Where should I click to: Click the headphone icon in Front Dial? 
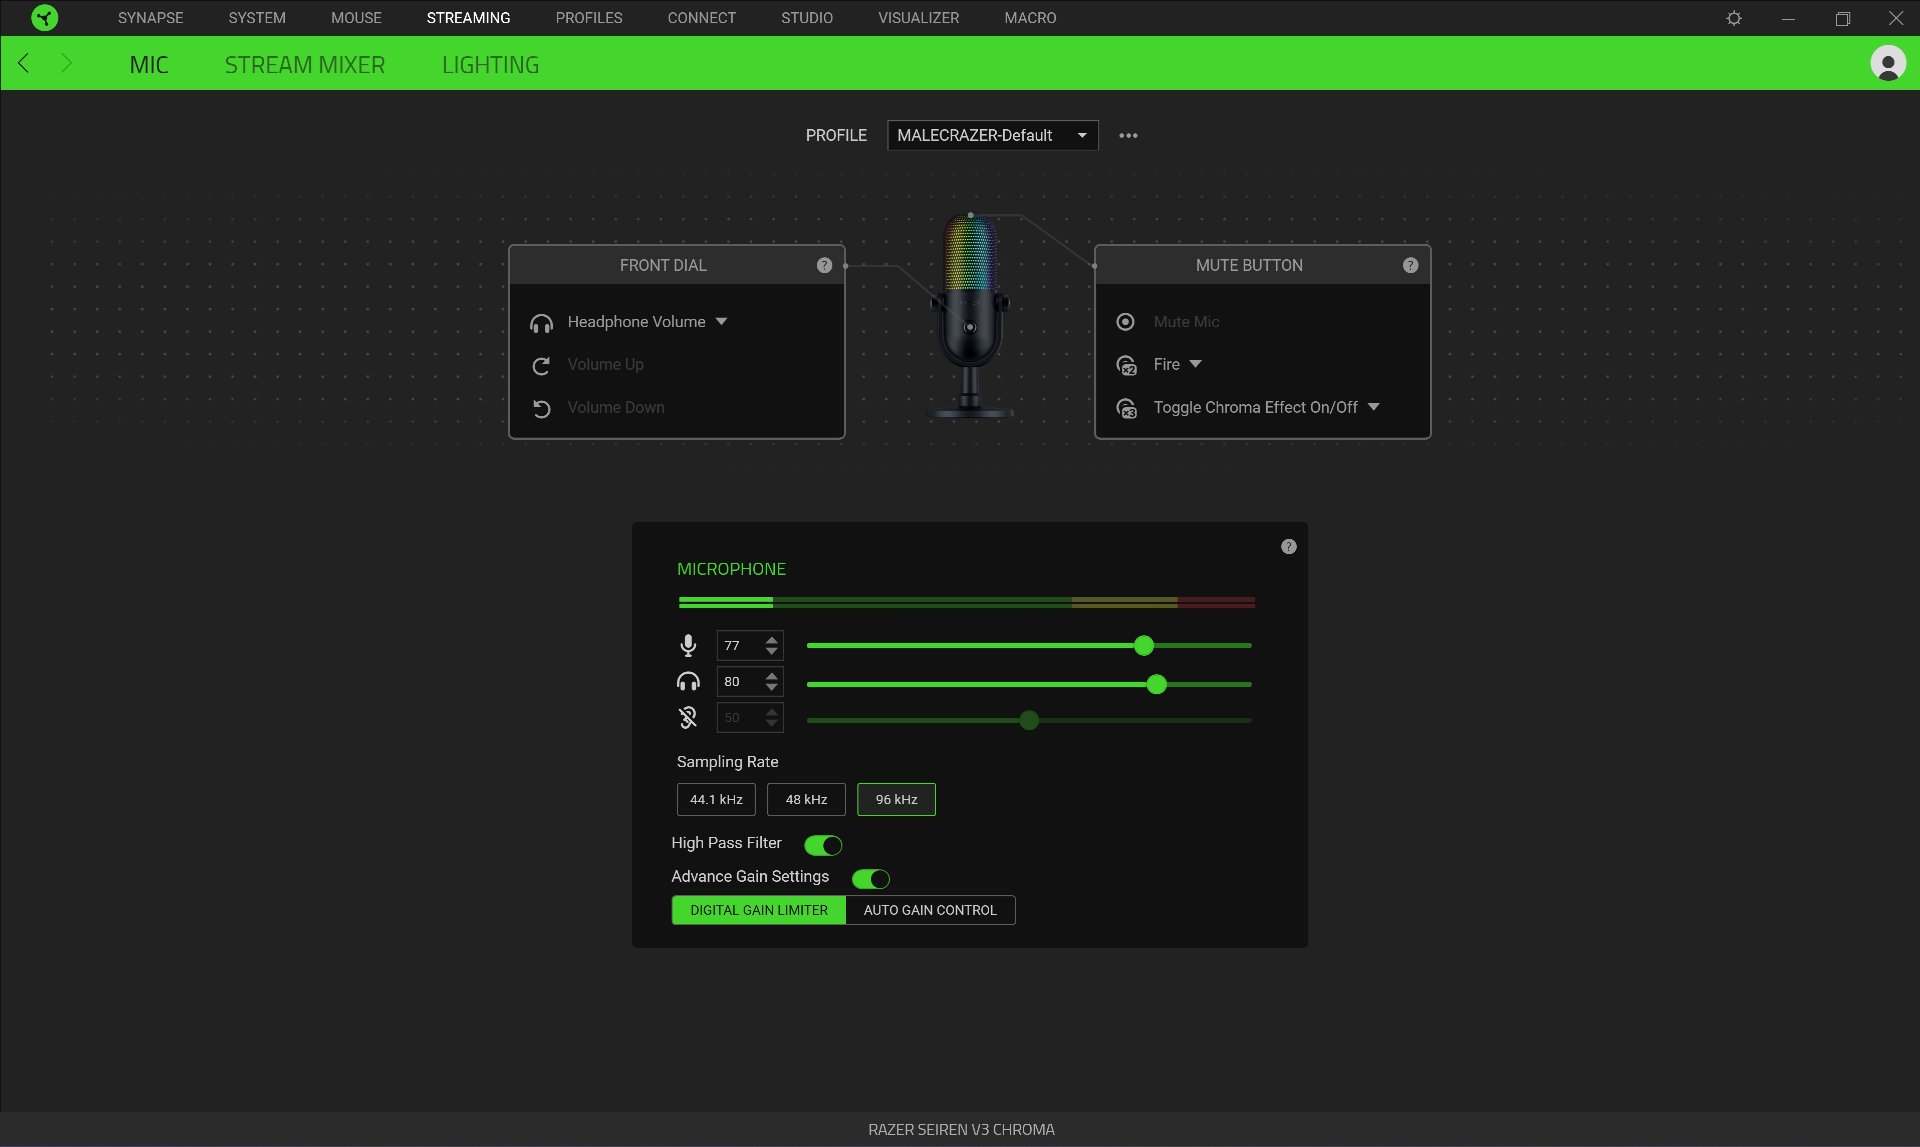pos(541,323)
